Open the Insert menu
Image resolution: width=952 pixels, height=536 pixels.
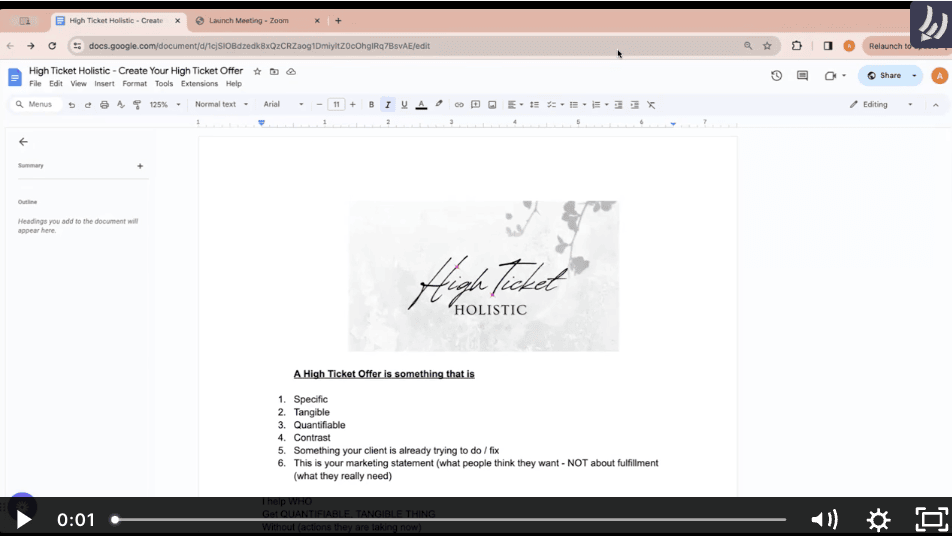pos(104,84)
